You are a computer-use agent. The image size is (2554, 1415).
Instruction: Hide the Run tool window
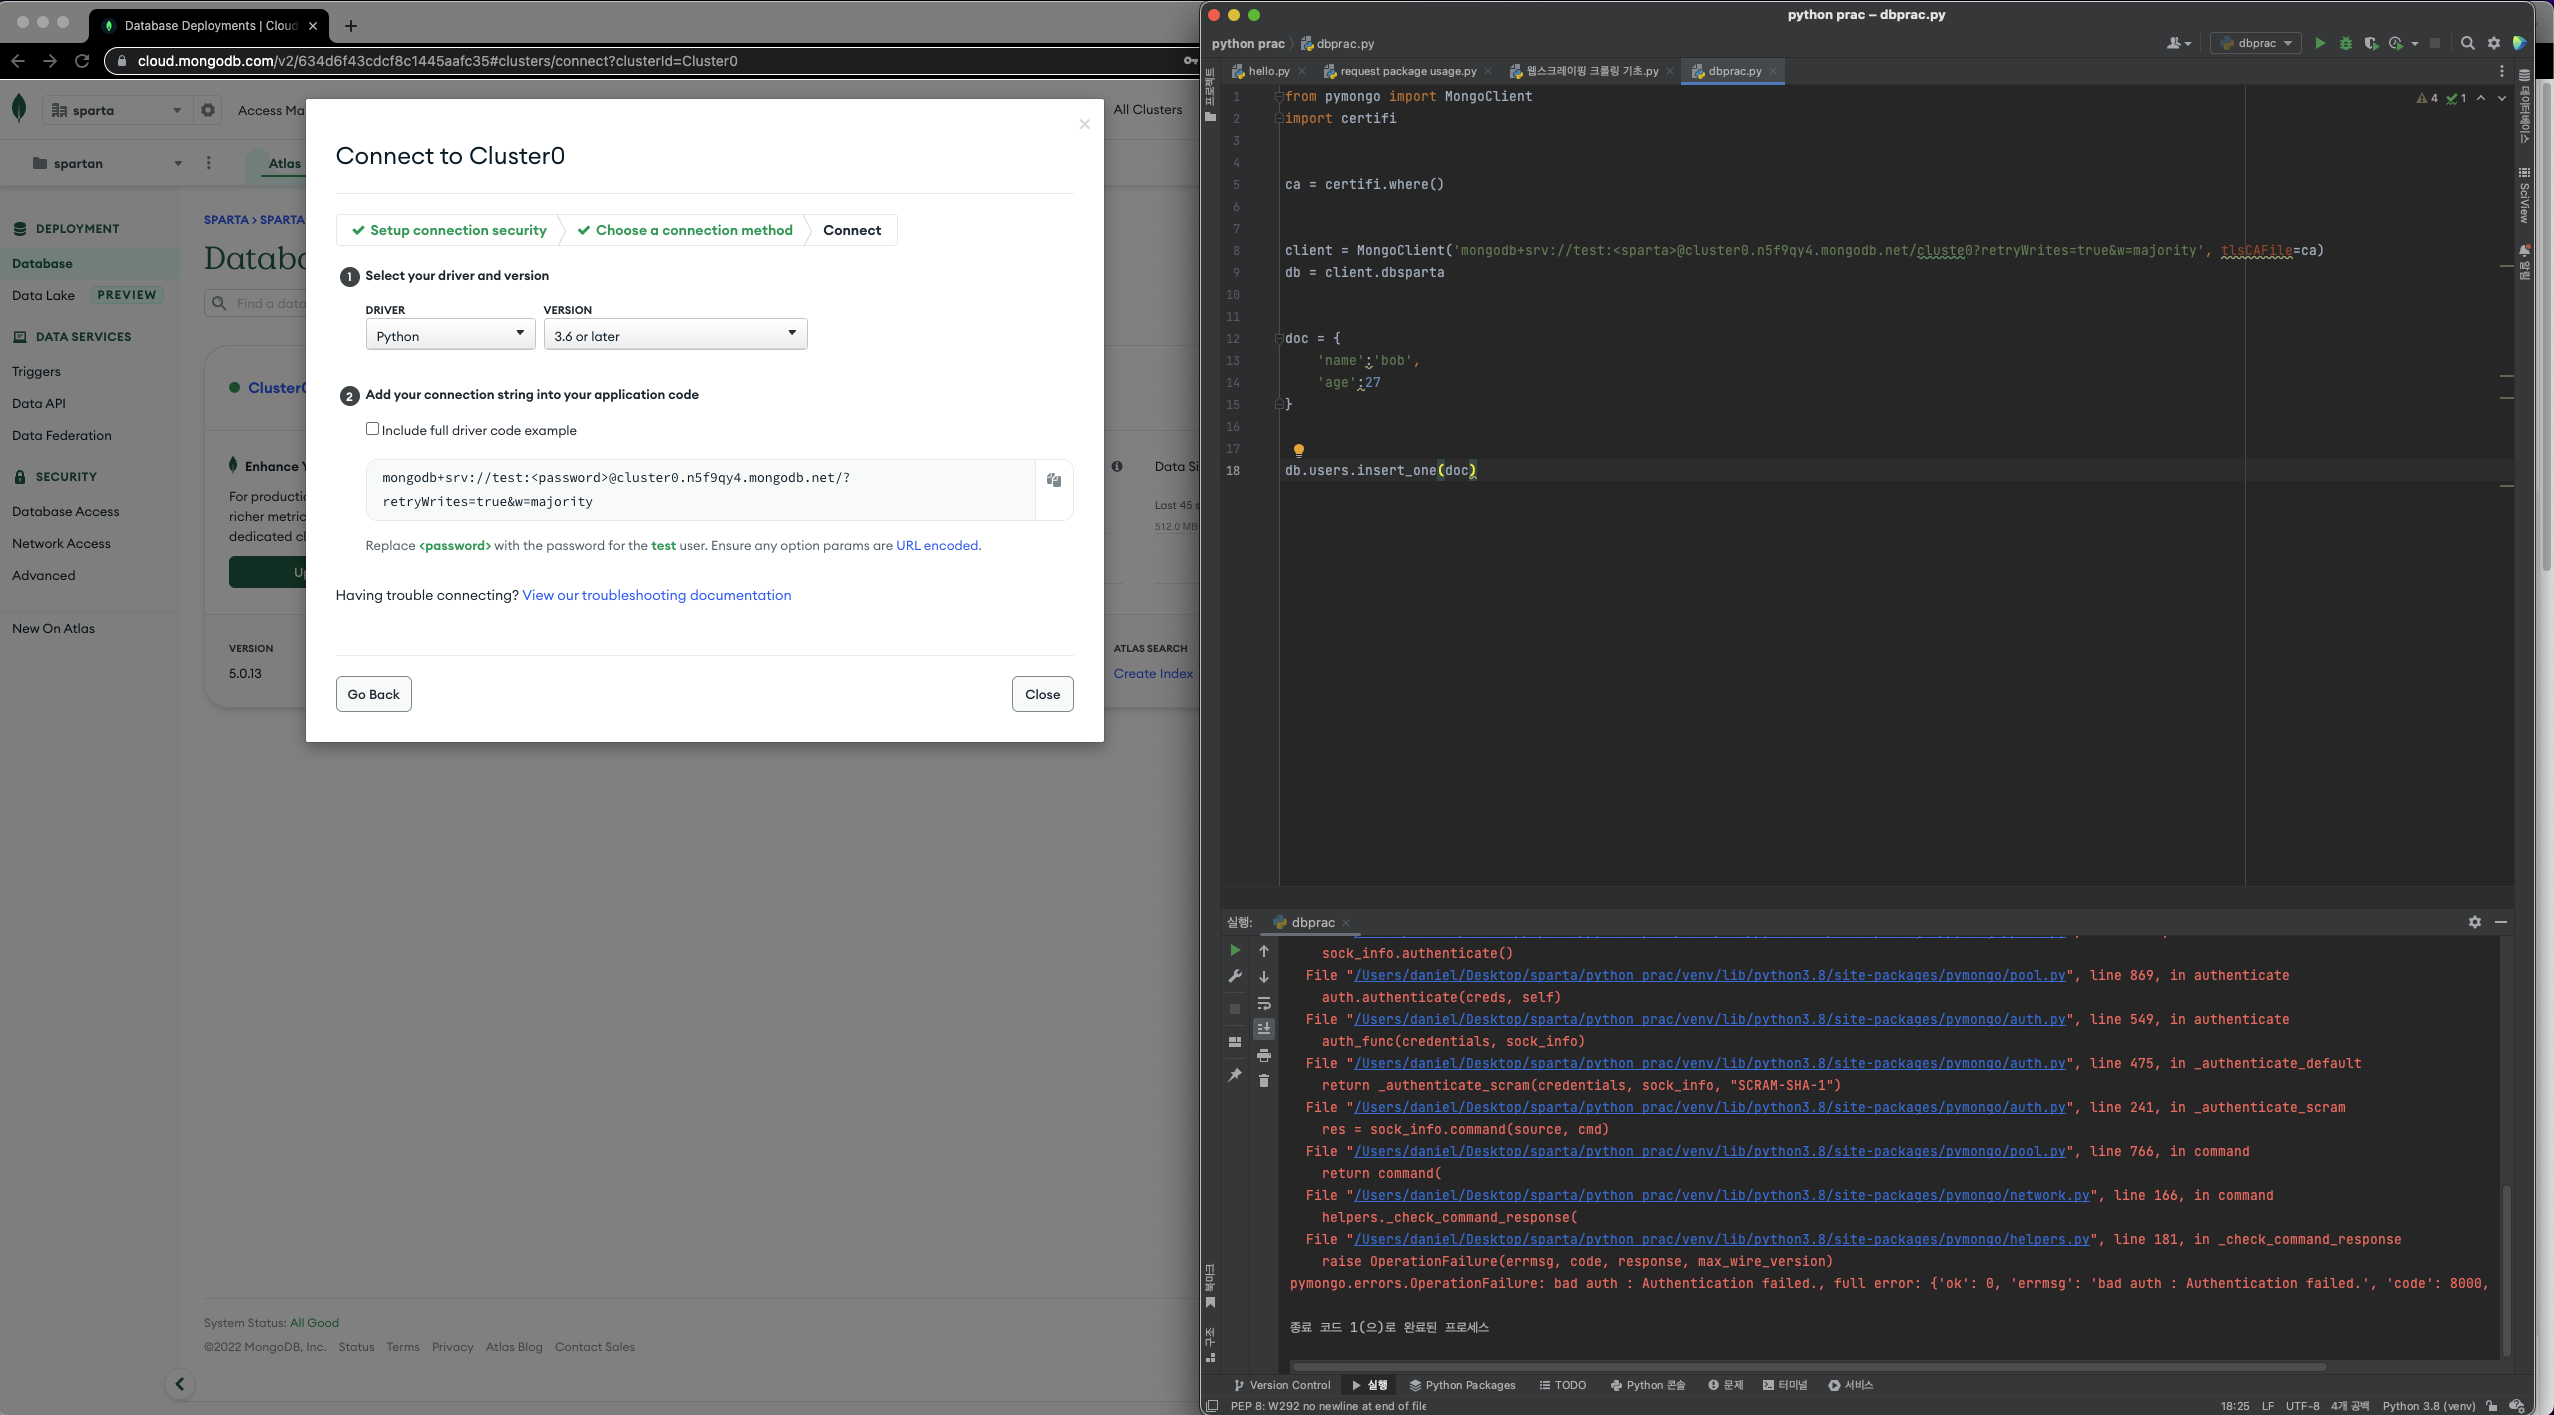[x=2501, y=922]
